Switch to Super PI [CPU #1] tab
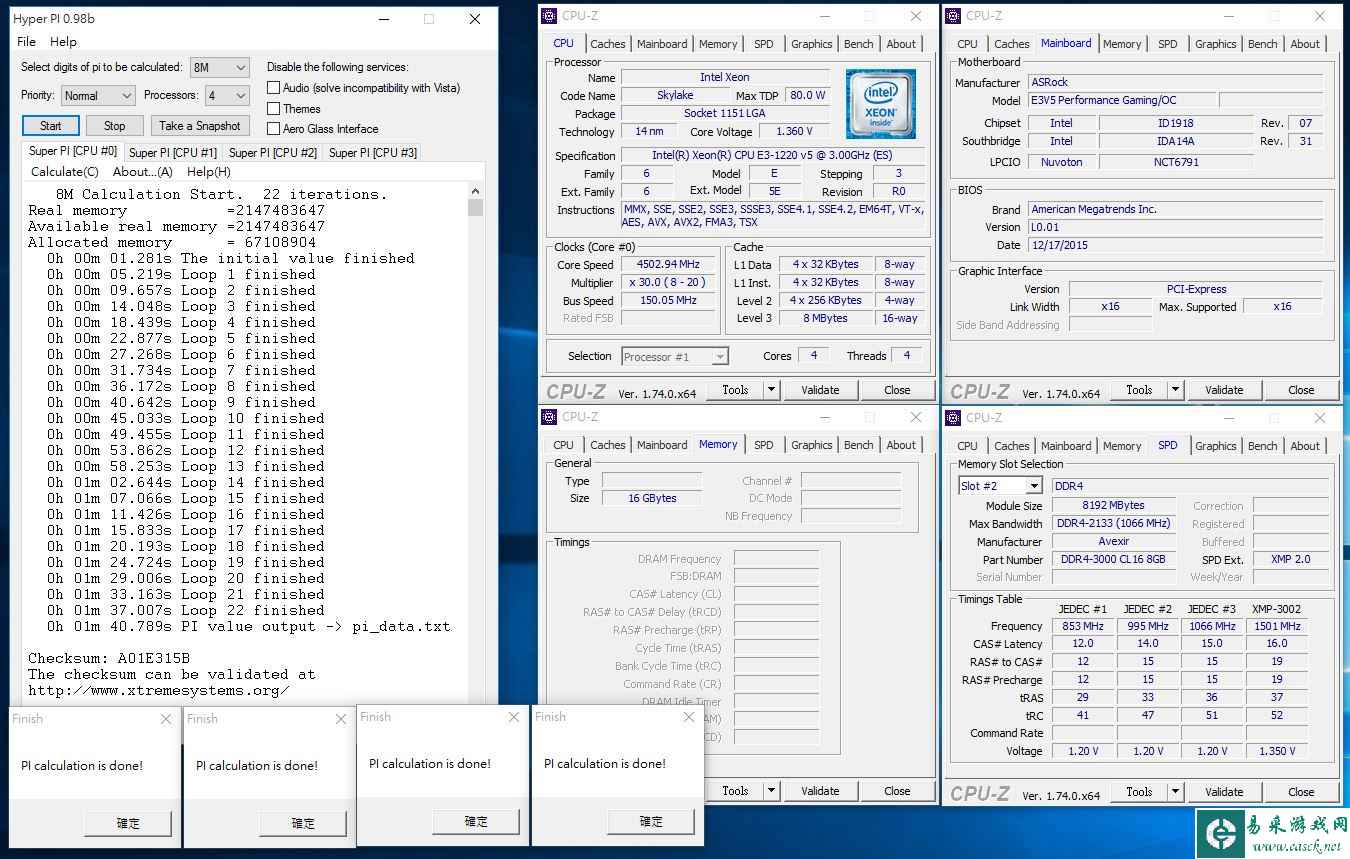The height and width of the screenshot is (859, 1350). (172, 153)
